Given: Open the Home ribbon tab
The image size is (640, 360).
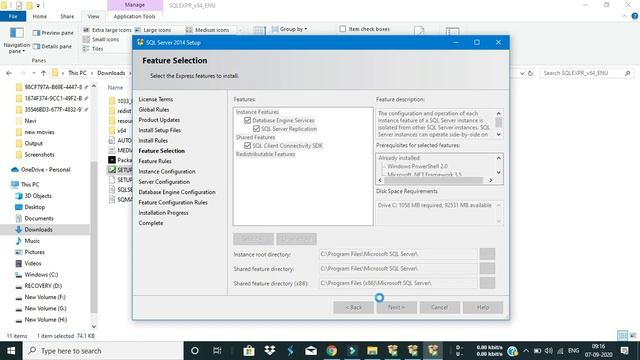Looking at the screenshot, I should 40,16.
